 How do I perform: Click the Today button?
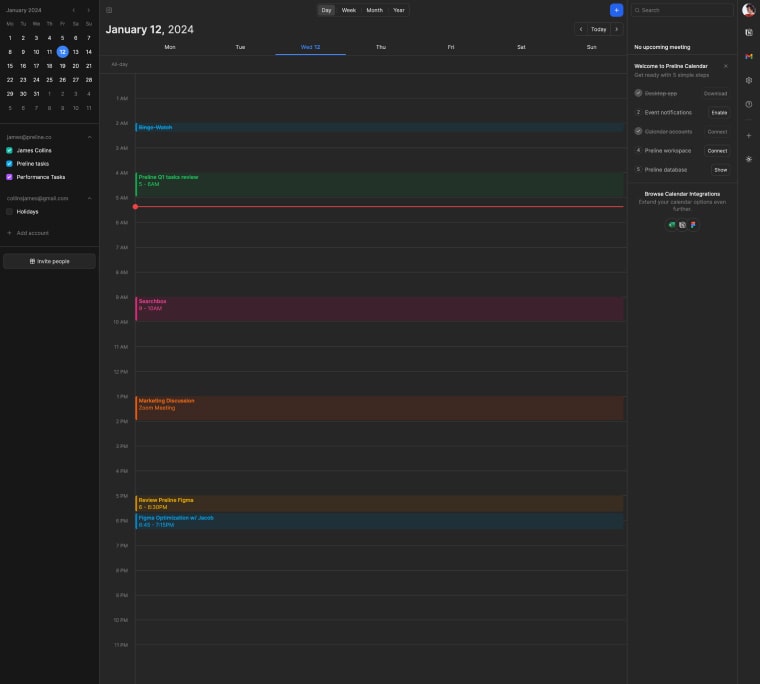tap(599, 29)
